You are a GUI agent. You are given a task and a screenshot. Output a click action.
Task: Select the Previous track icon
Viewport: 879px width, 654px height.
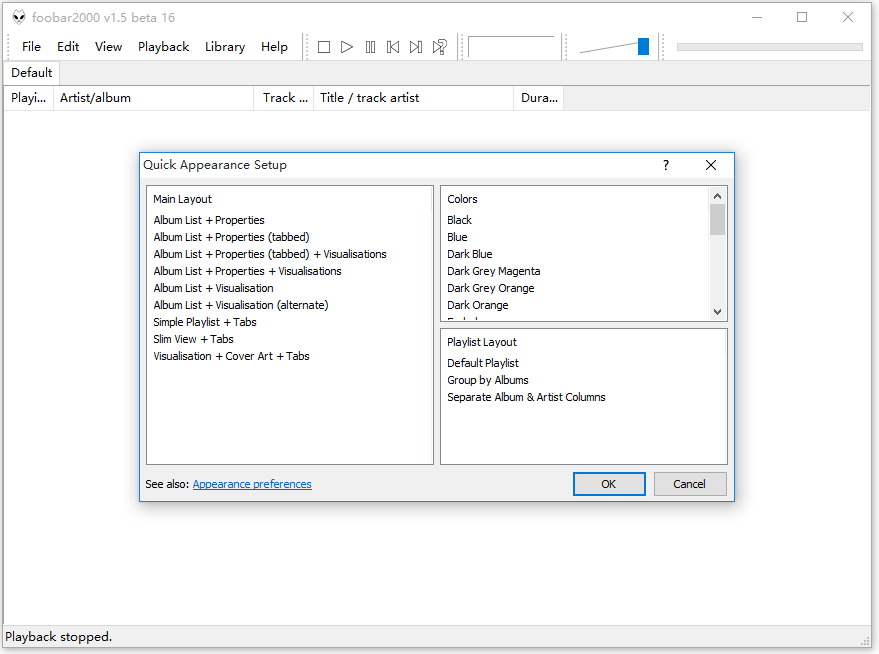393,46
